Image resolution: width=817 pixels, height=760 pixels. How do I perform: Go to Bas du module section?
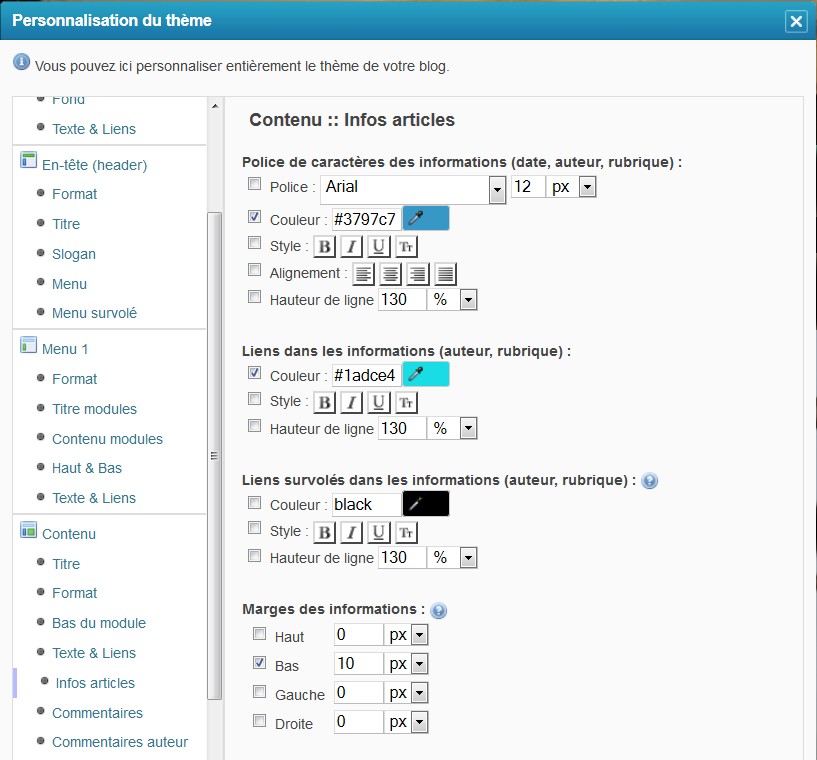tap(98, 623)
